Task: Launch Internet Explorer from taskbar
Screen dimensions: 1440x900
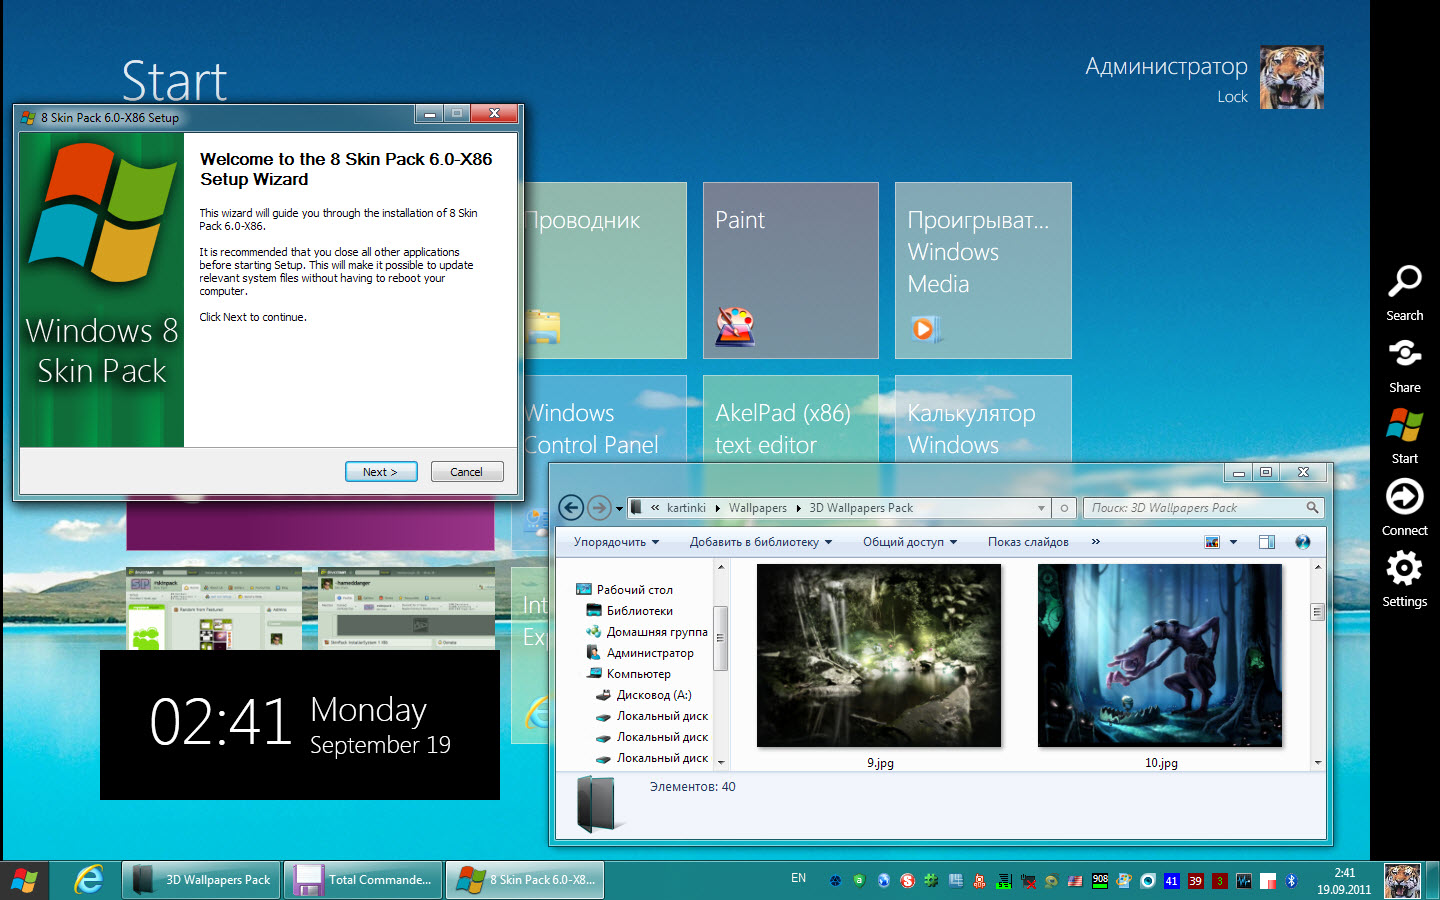Action: click(89, 880)
